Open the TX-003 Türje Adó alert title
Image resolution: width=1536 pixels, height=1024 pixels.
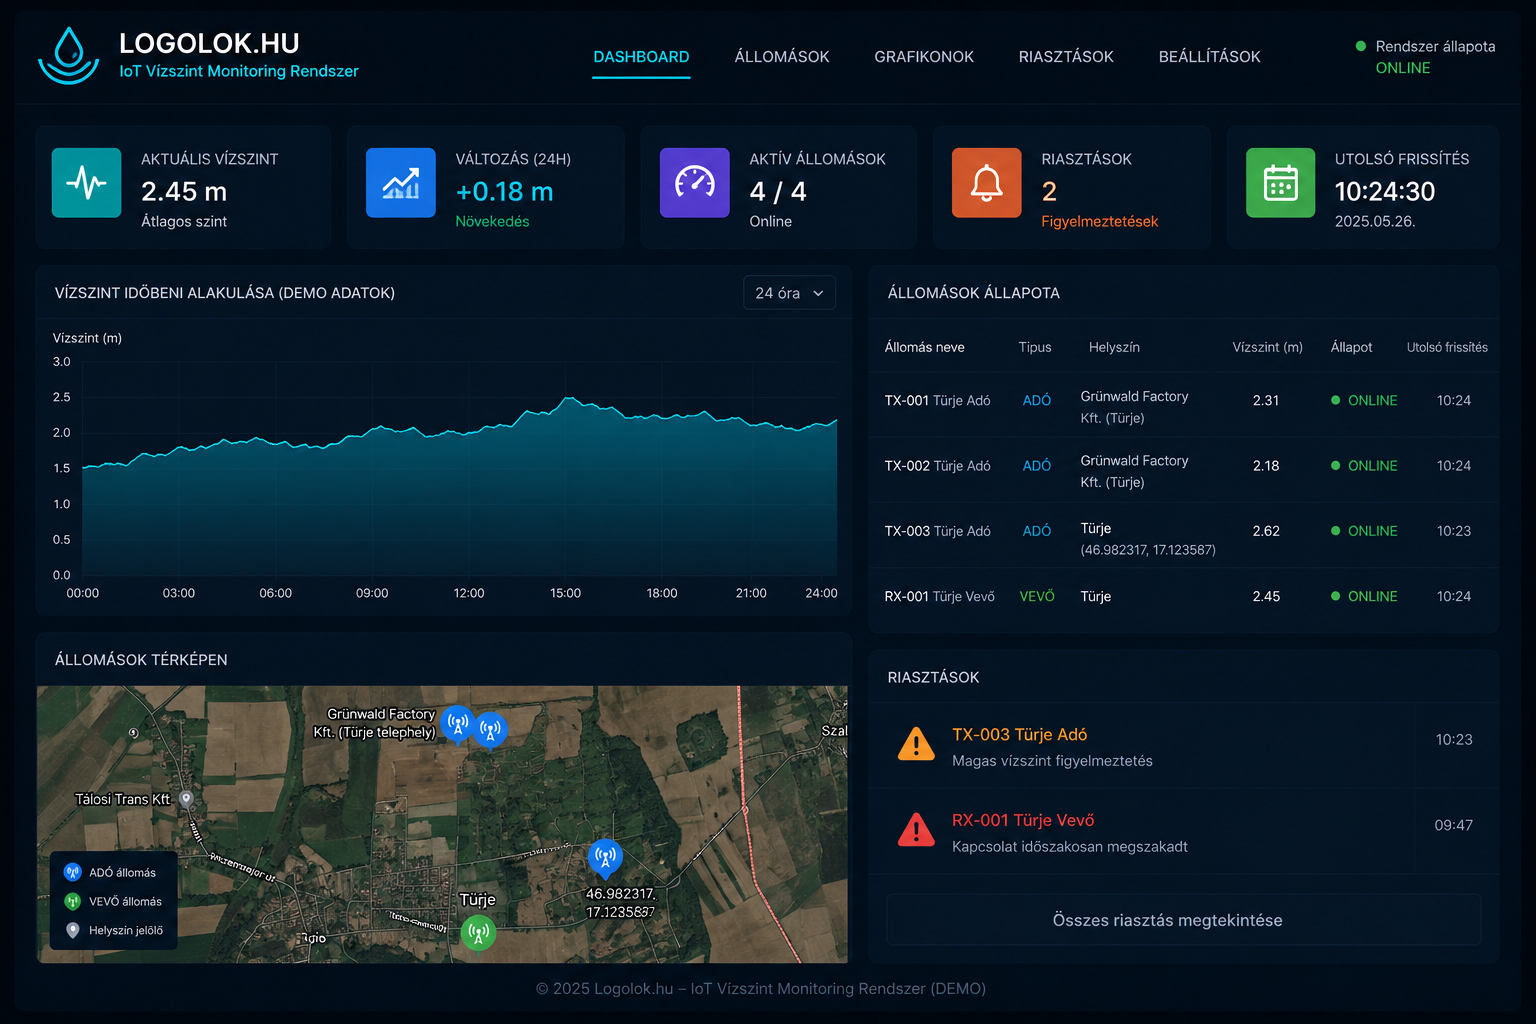tap(1019, 734)
